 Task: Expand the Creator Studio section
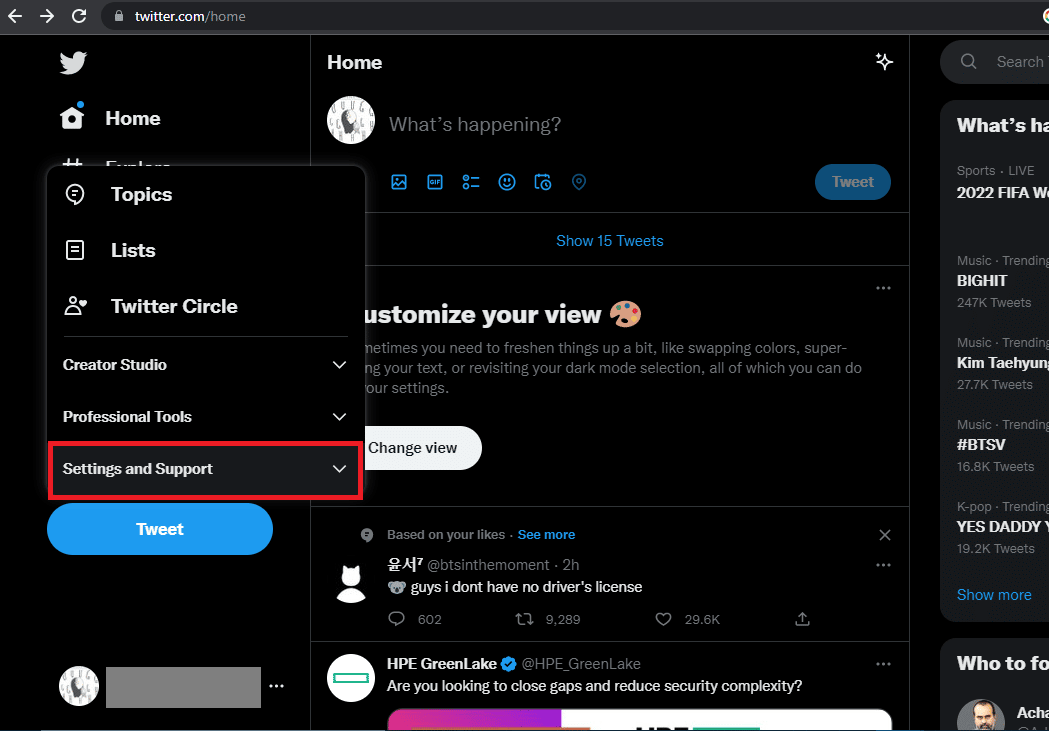click(x=205, y=364)
